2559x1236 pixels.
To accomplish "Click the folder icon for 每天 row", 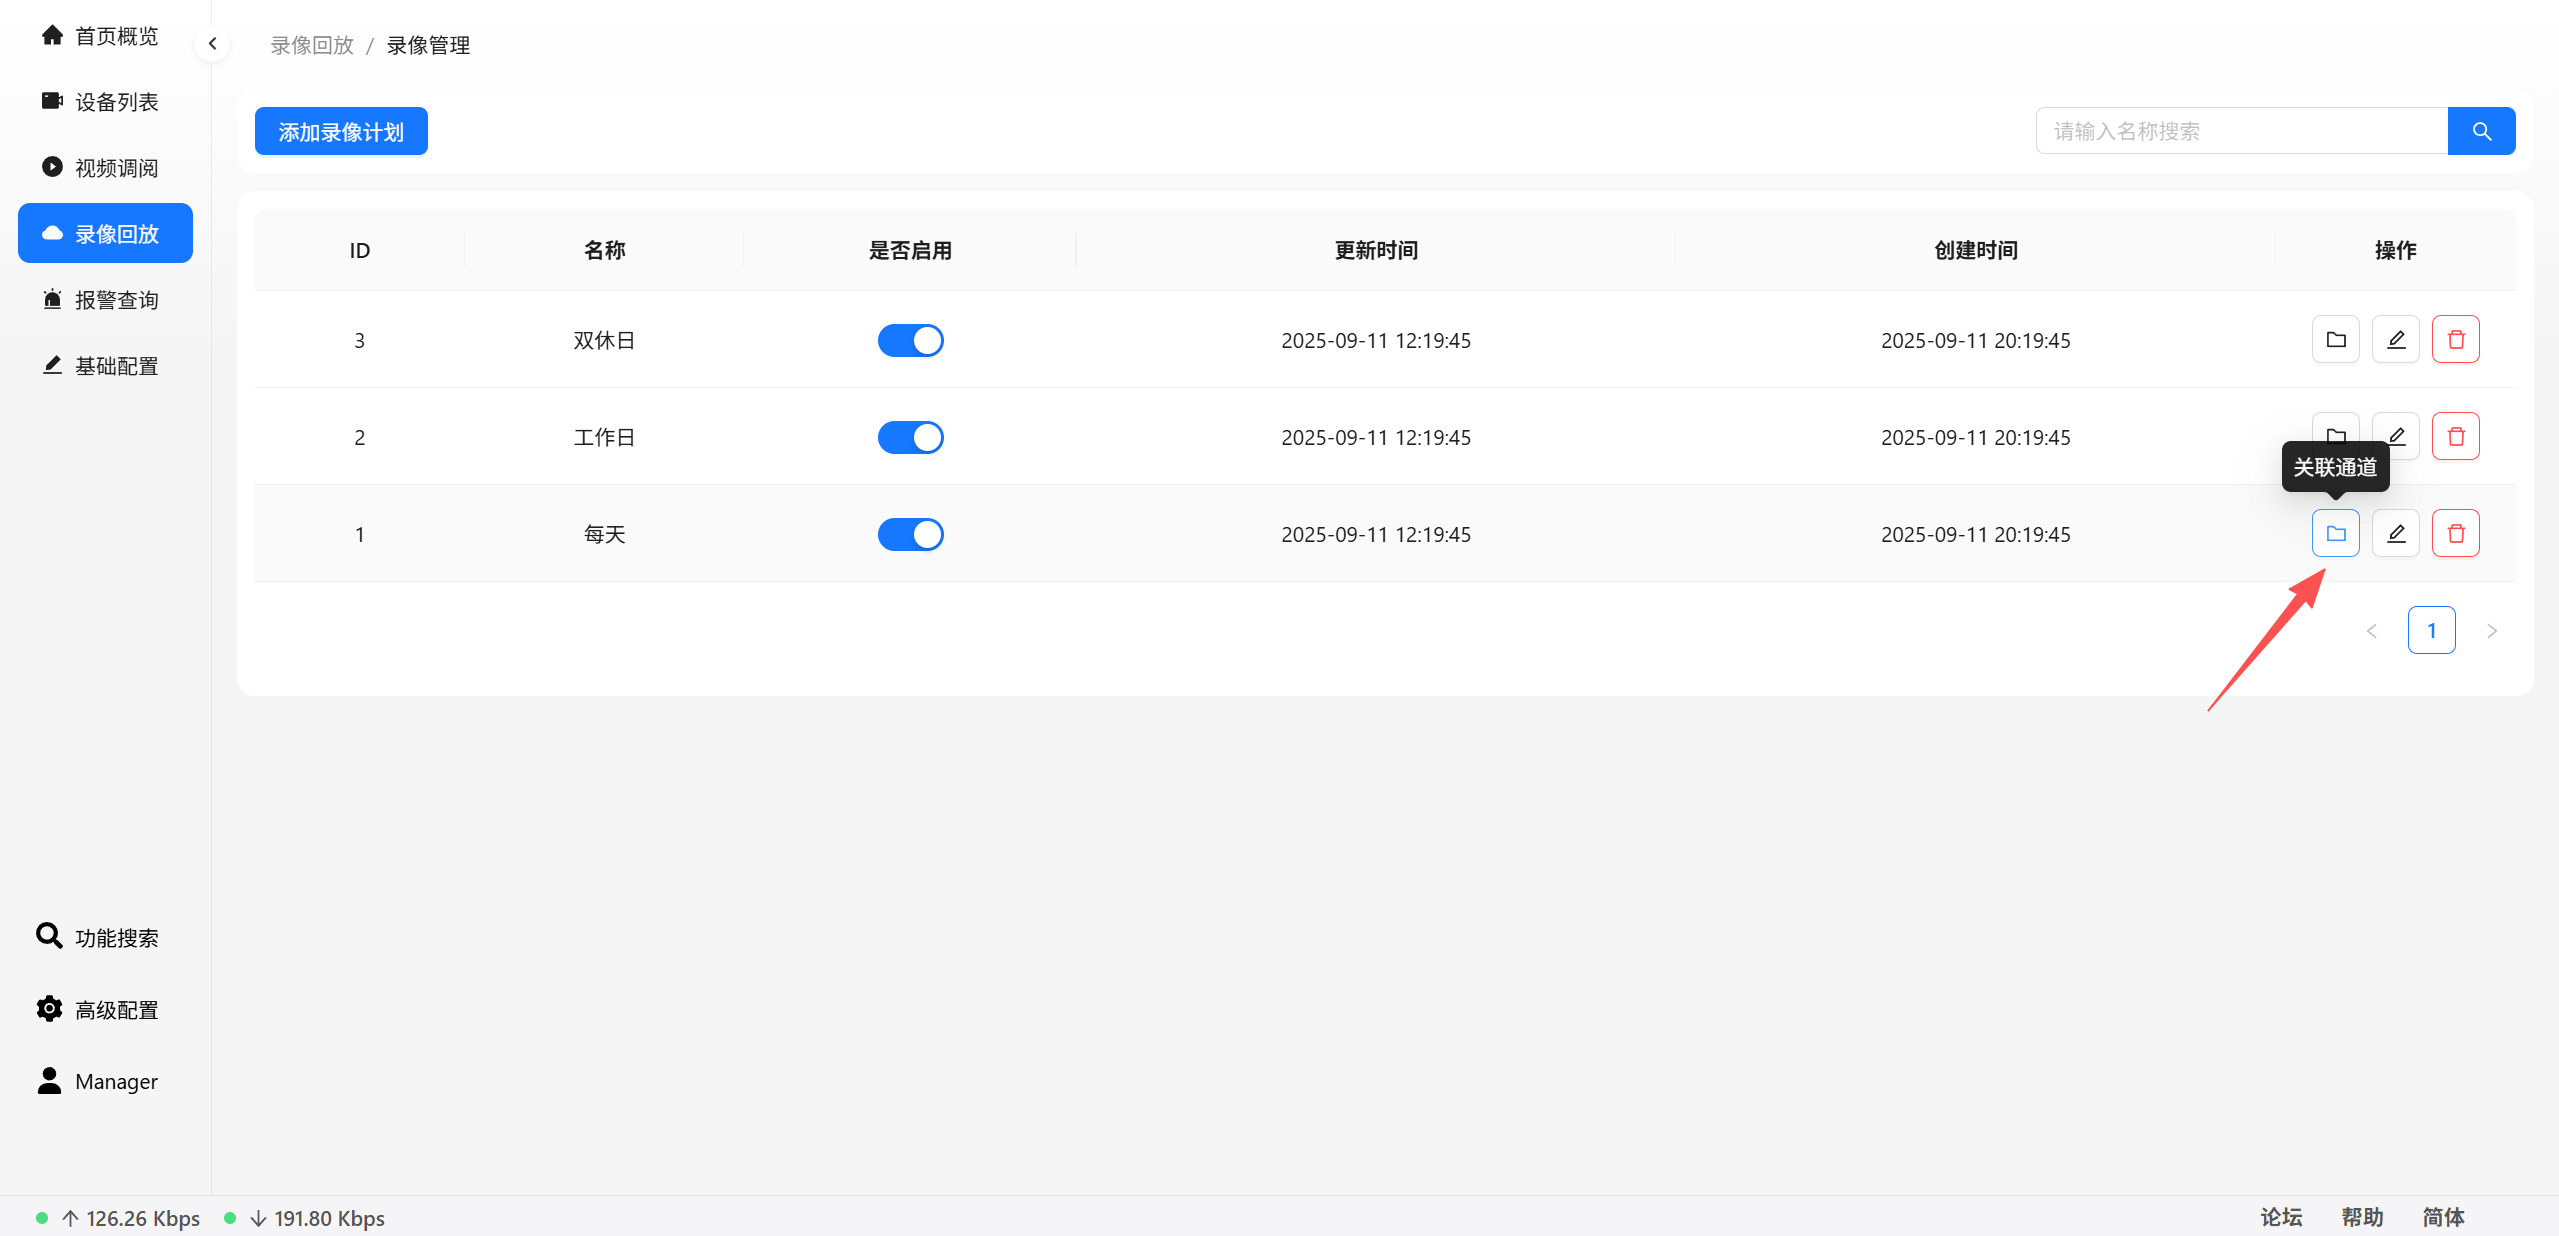I will (2335, 533).
